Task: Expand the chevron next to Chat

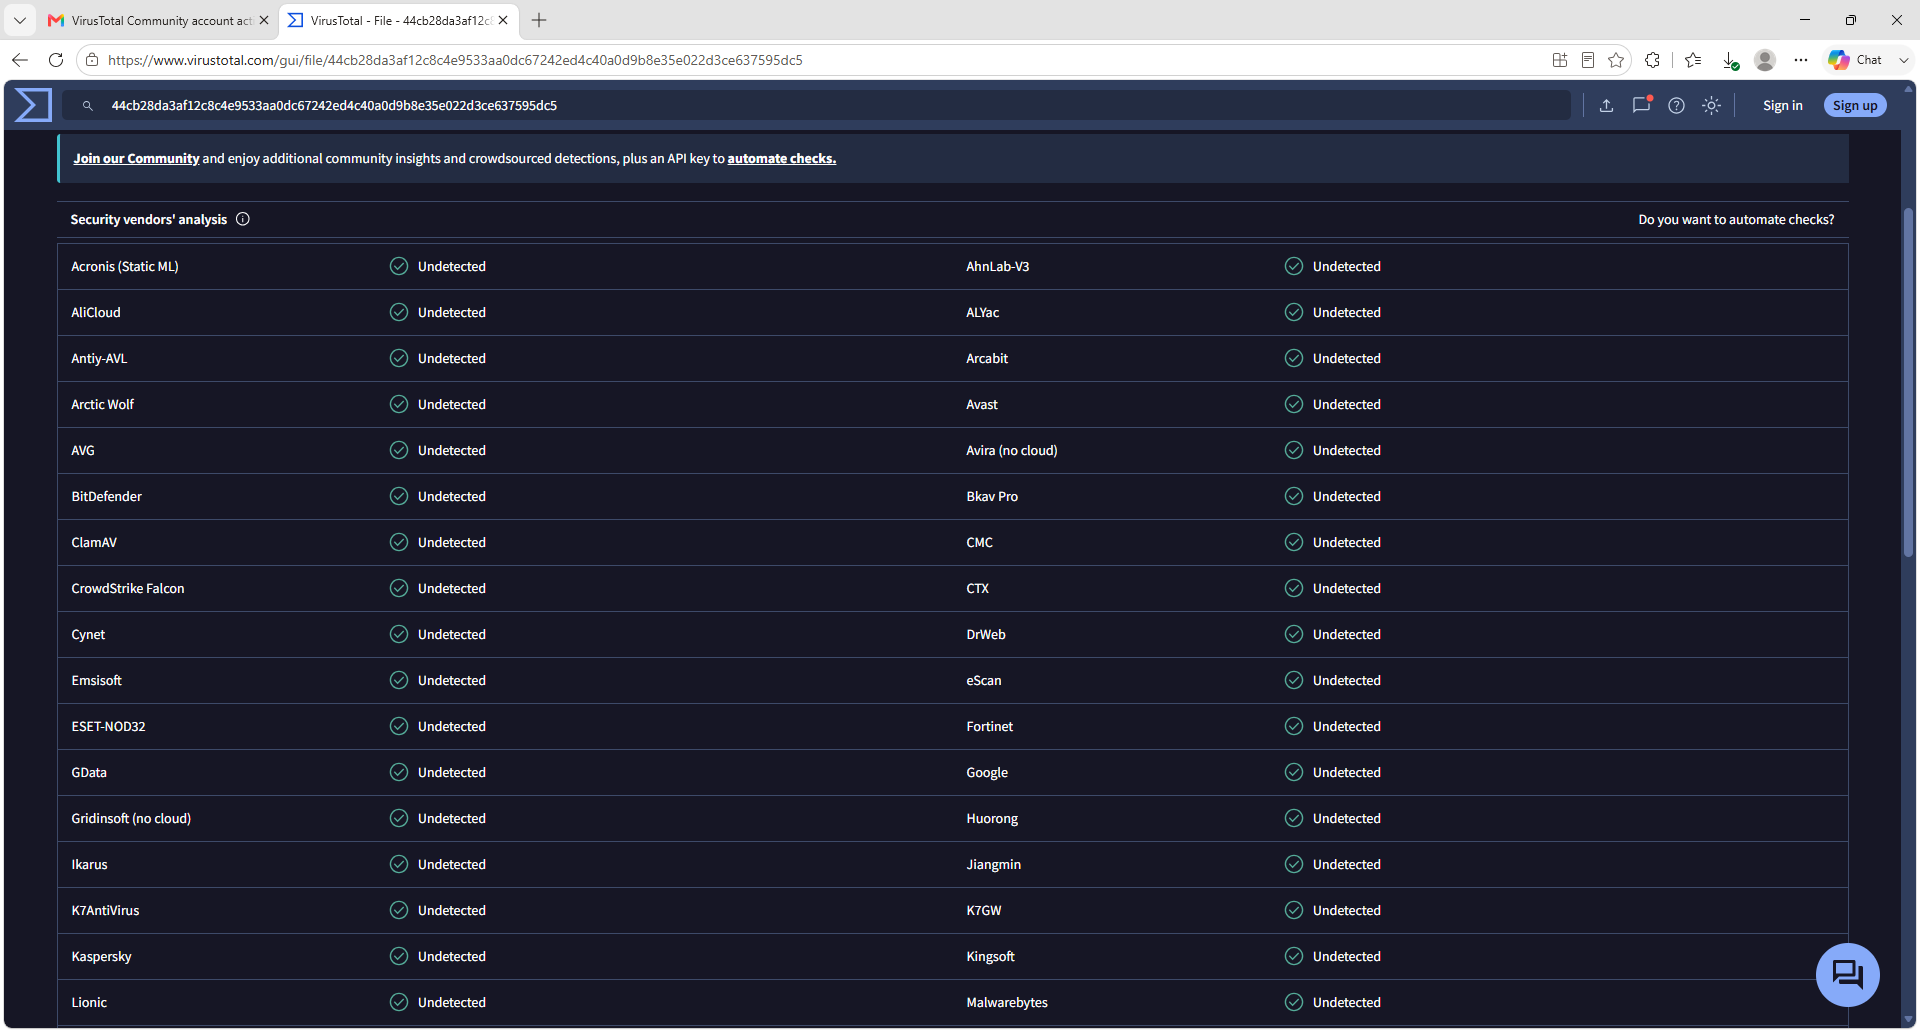Action: pyautogui.click(x=1904, y=60)
